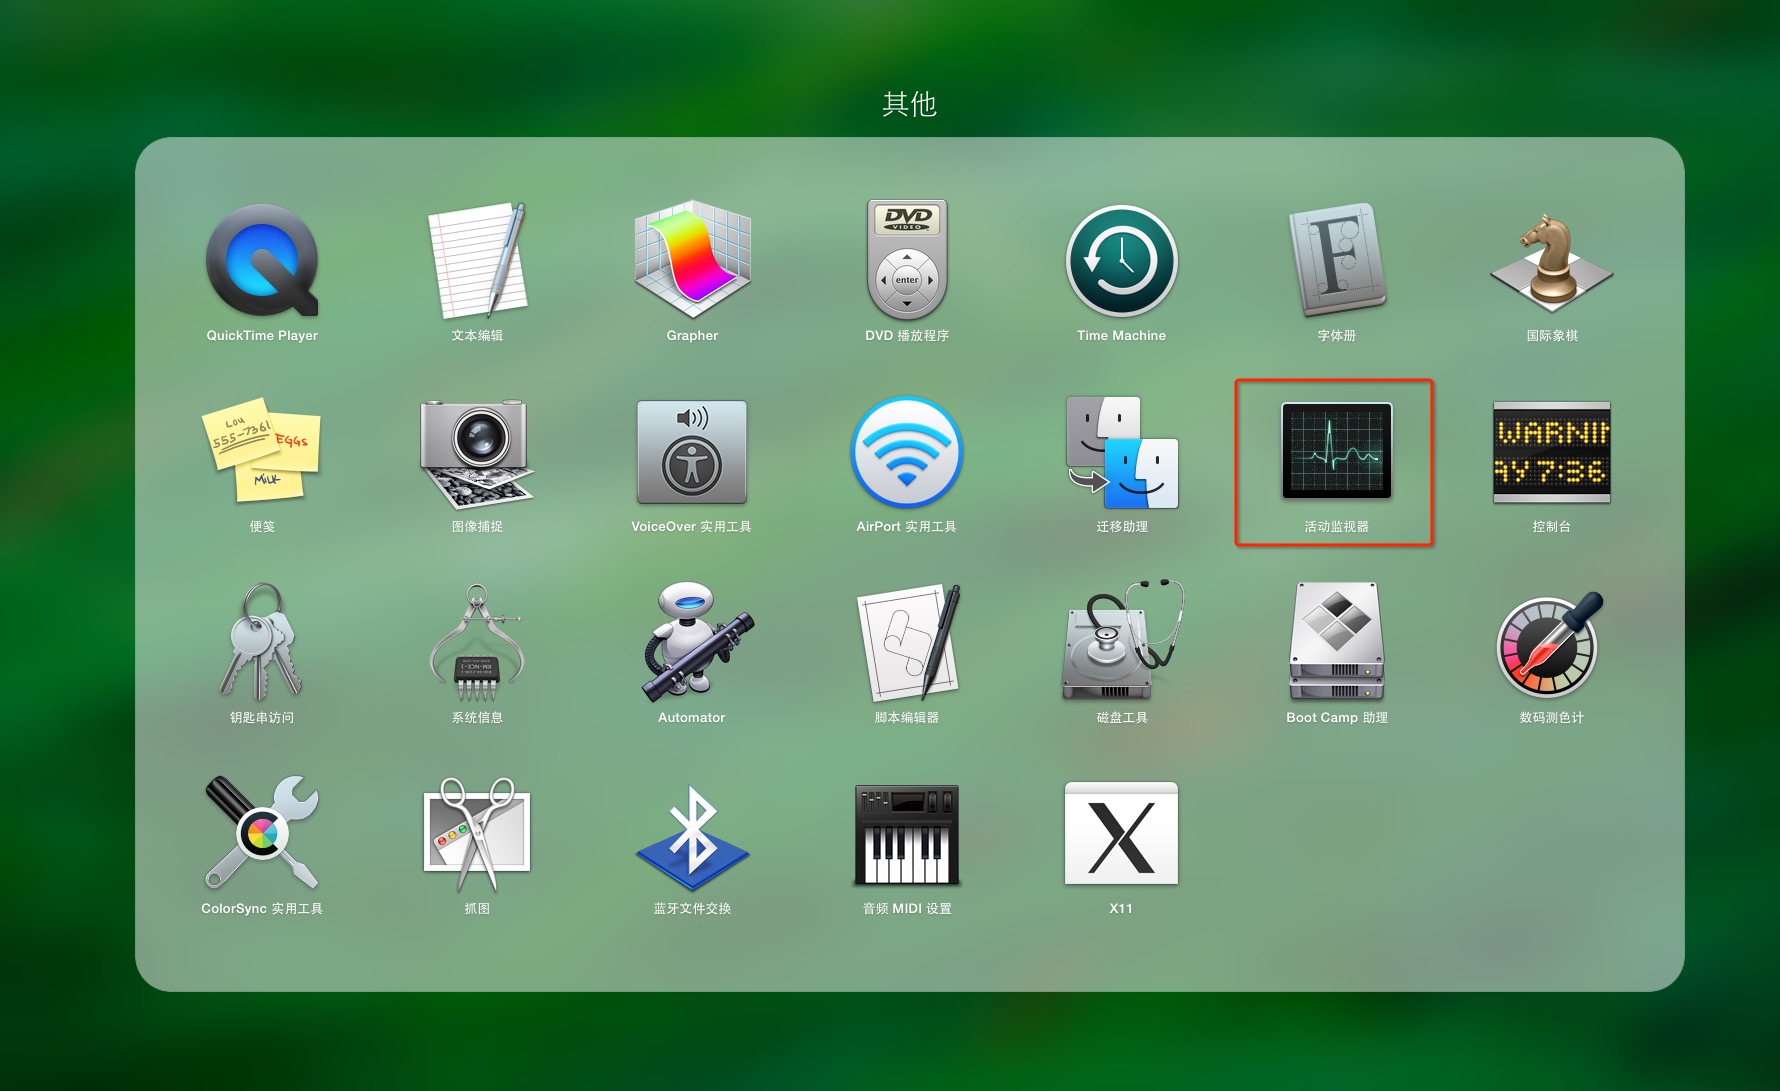
Task: Open the 抓图 screenshot grab app
Action: click(x=477, y=835)
